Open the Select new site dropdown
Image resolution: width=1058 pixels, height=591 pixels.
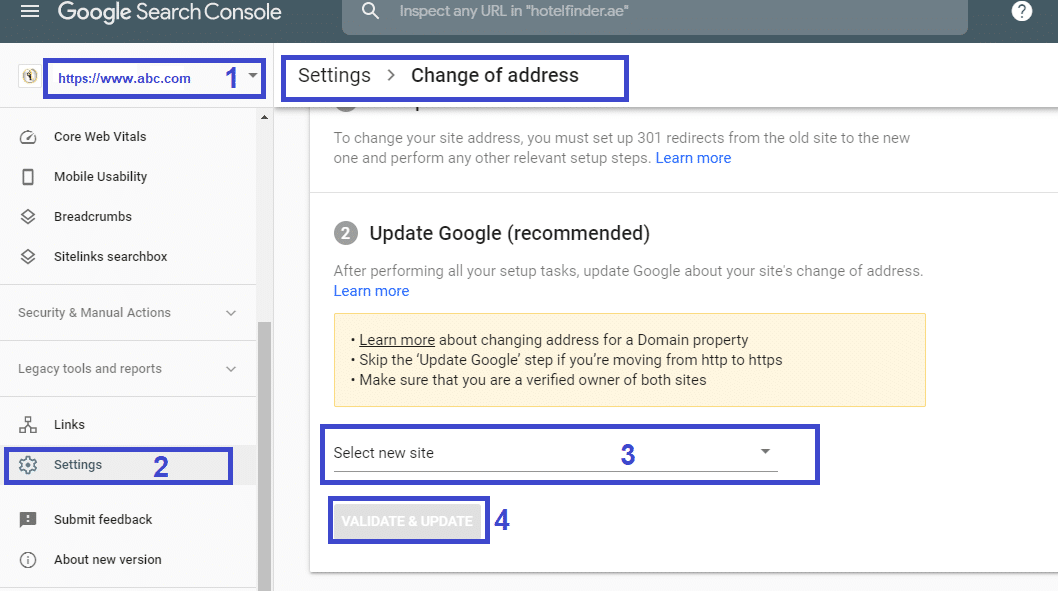tap(555, 453)
